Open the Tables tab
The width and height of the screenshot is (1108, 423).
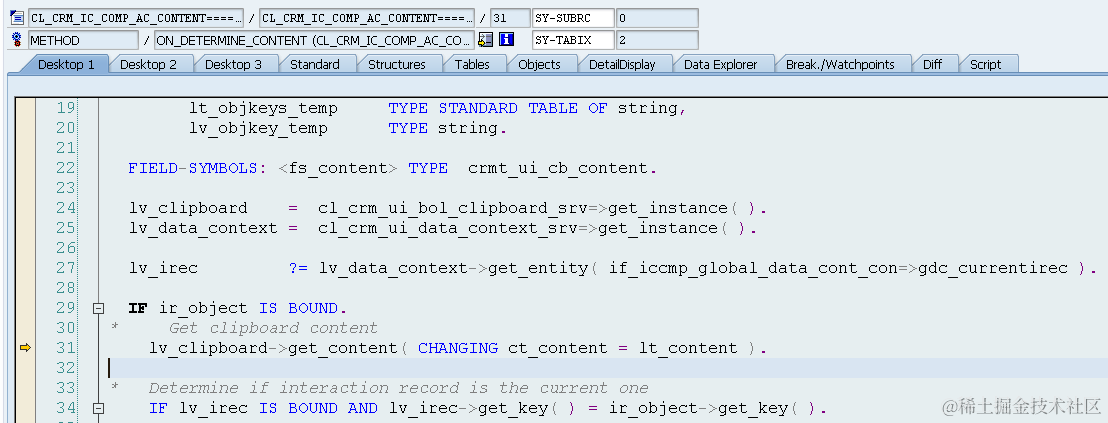tap(472, 64)
